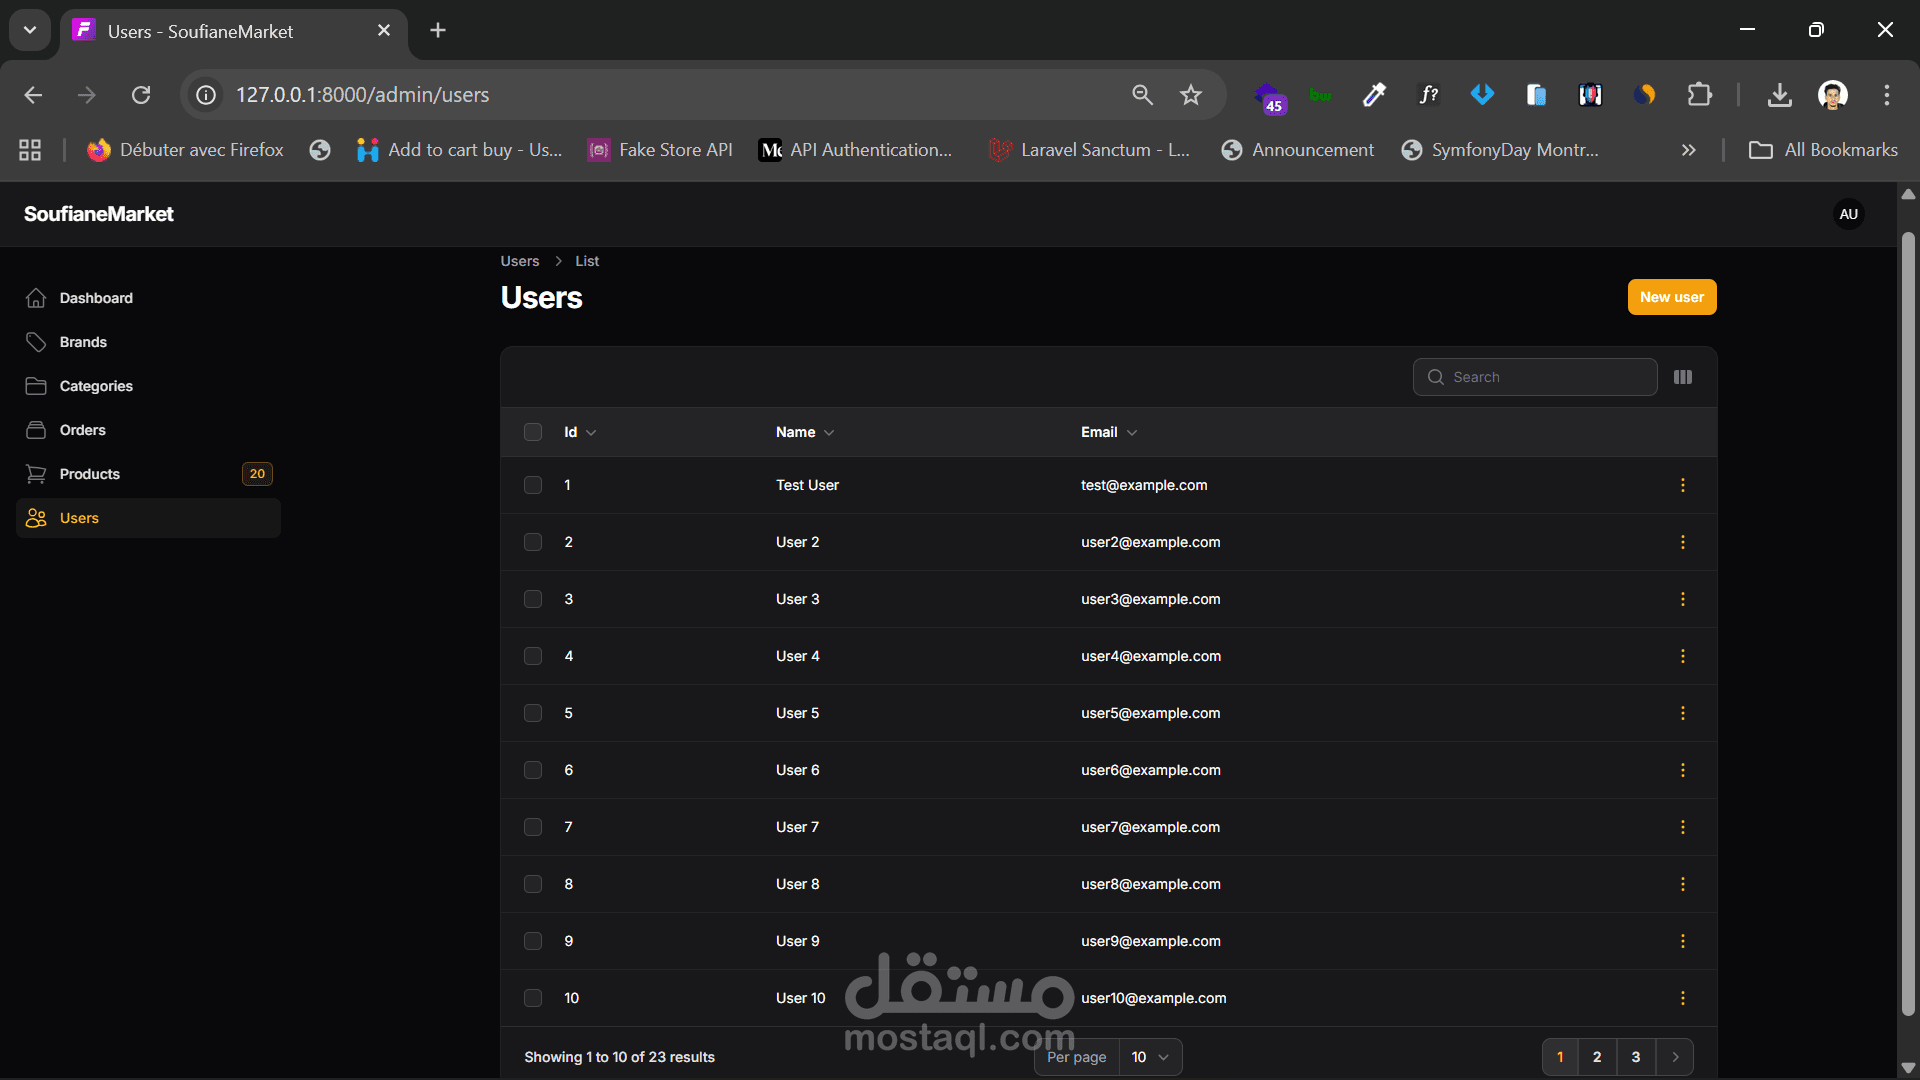Screen dimensions: 1920x1080
Task: Click the New user button
Action: tap(1671, 297)
